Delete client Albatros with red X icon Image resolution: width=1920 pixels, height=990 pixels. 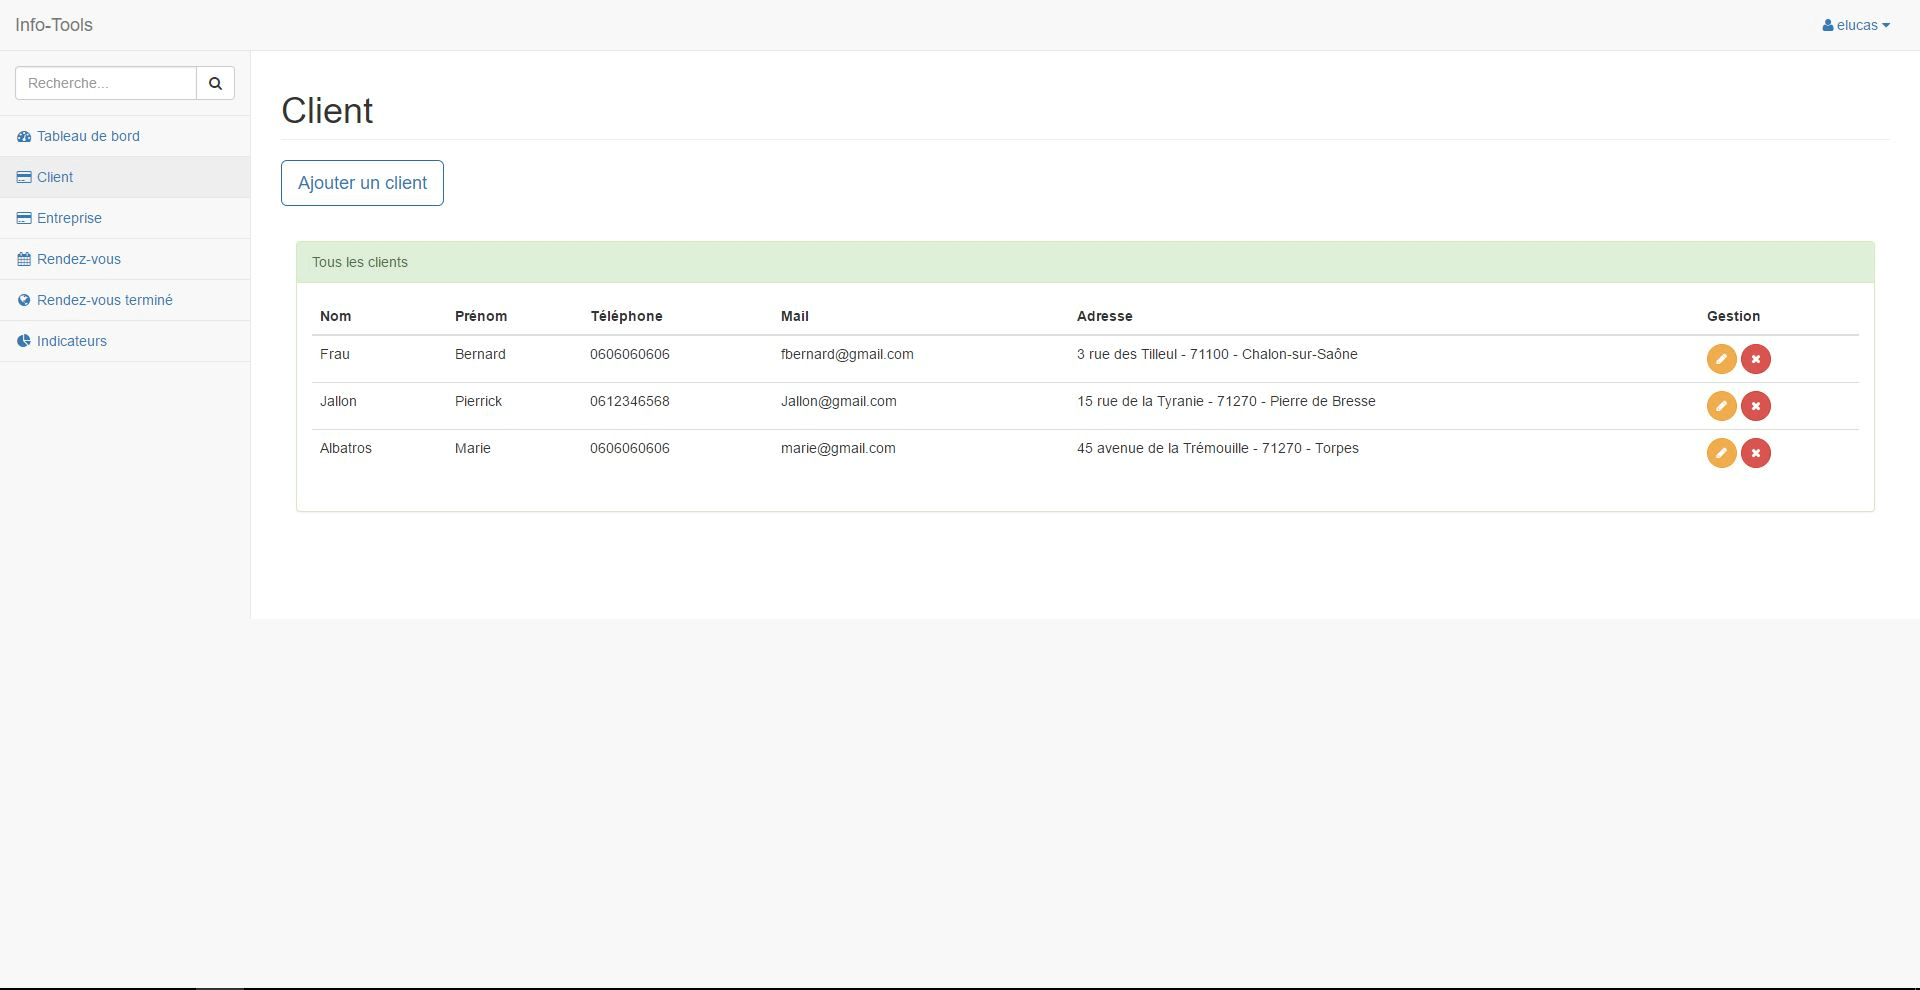[x=1756, y=453]
